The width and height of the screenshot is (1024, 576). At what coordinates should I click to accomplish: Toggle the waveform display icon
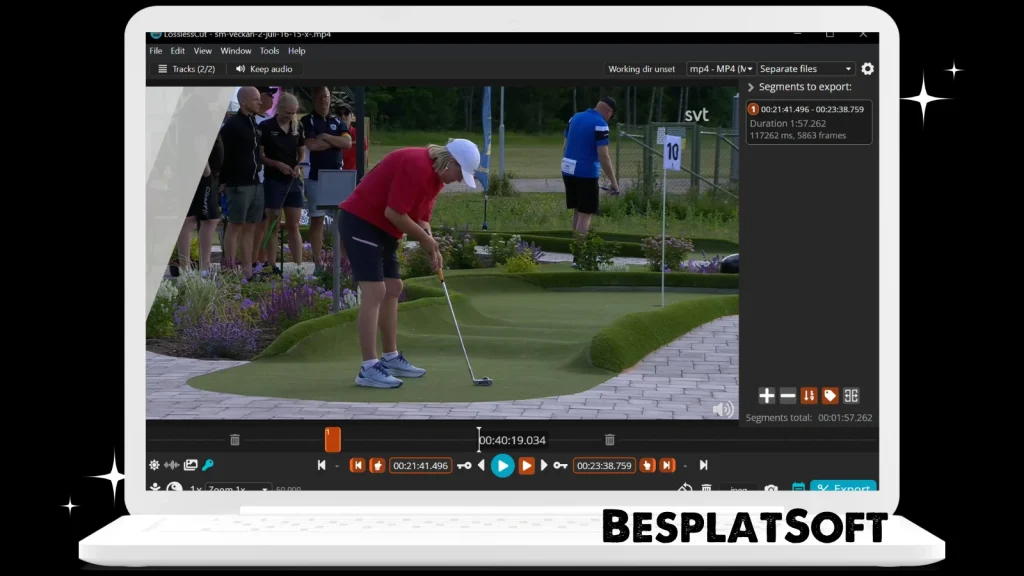(171, 465)
